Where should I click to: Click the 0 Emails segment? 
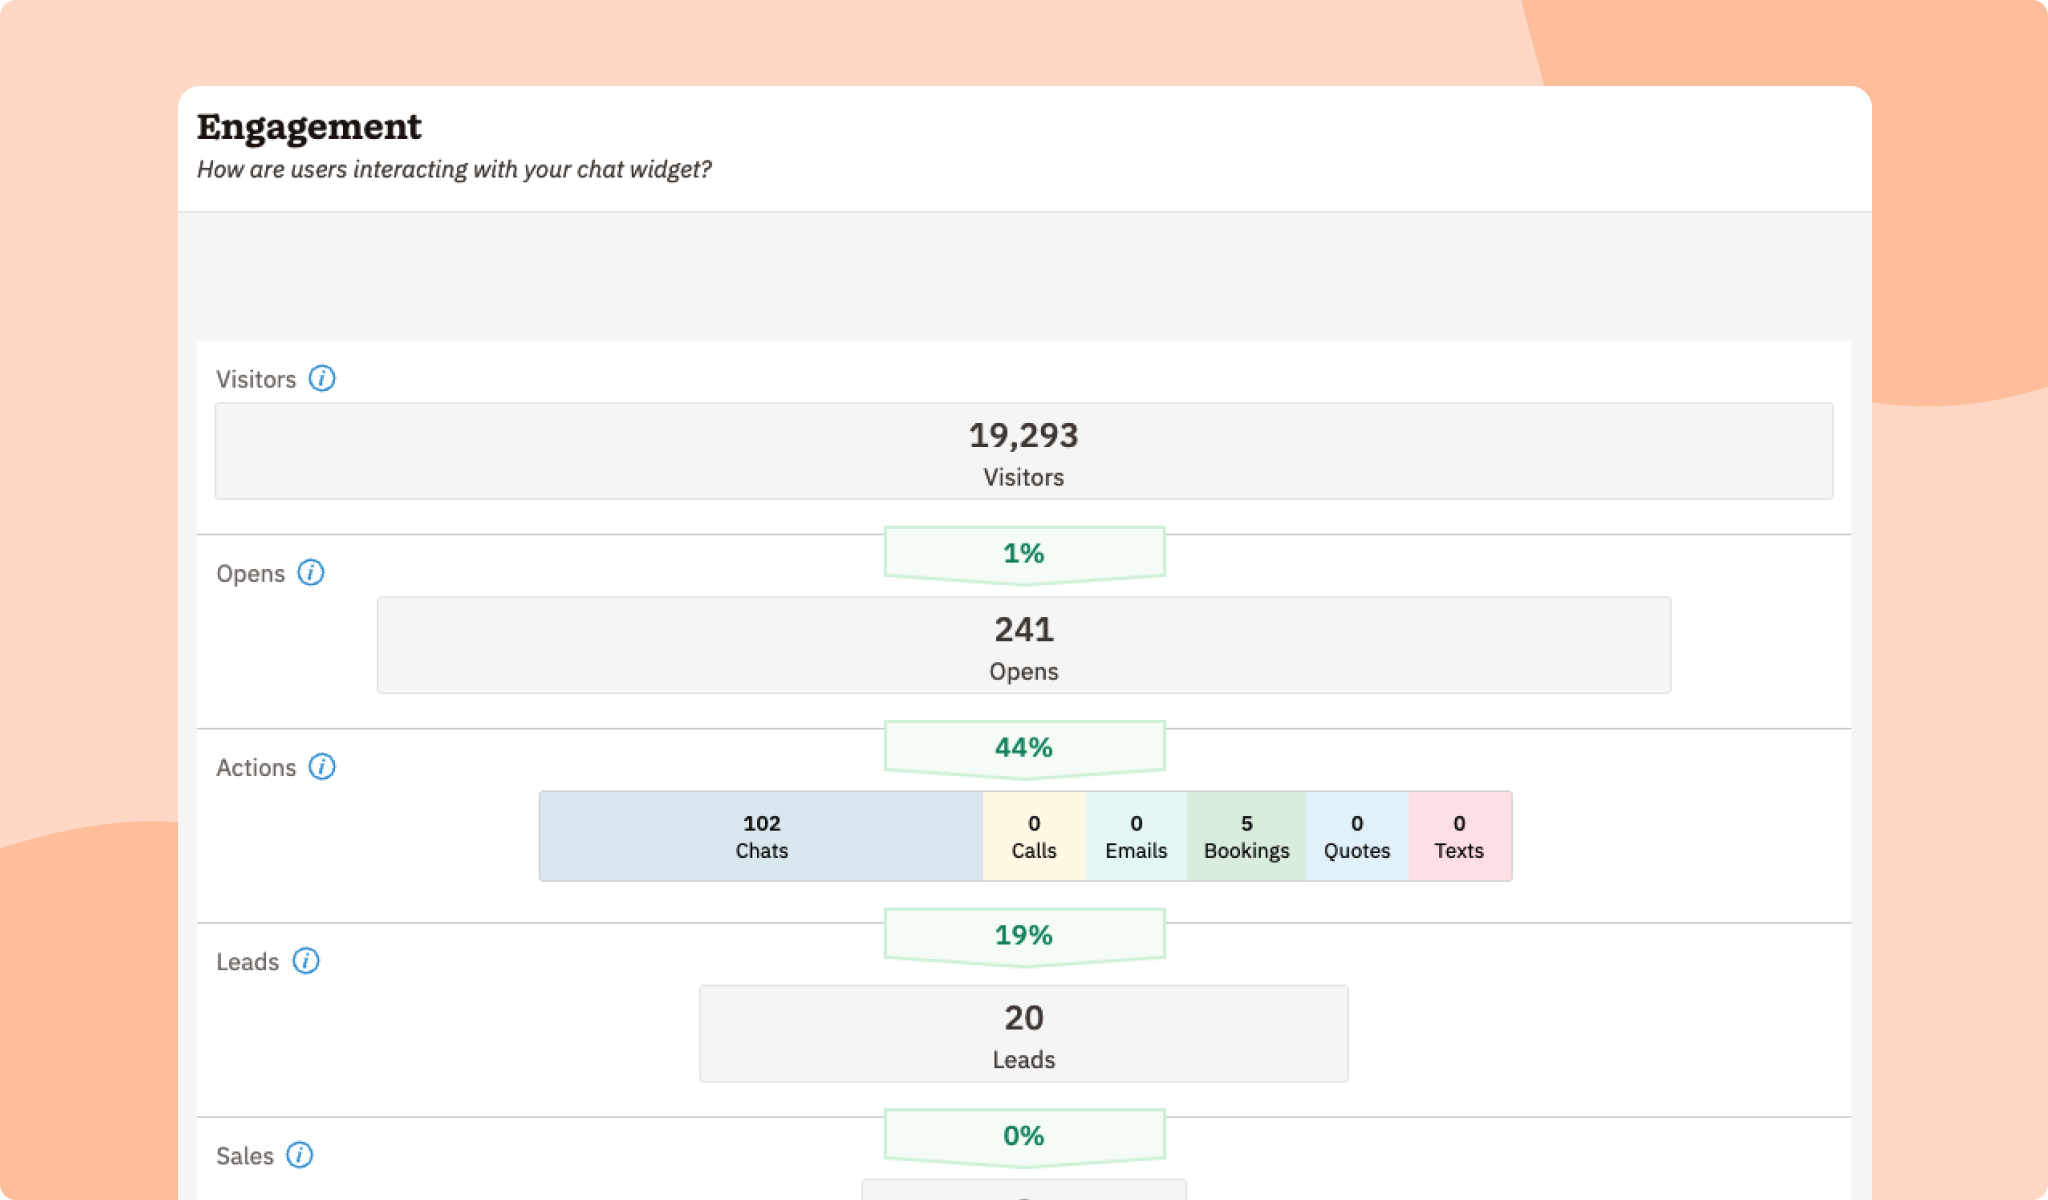pyautogui.click(x=1136, y=836)
